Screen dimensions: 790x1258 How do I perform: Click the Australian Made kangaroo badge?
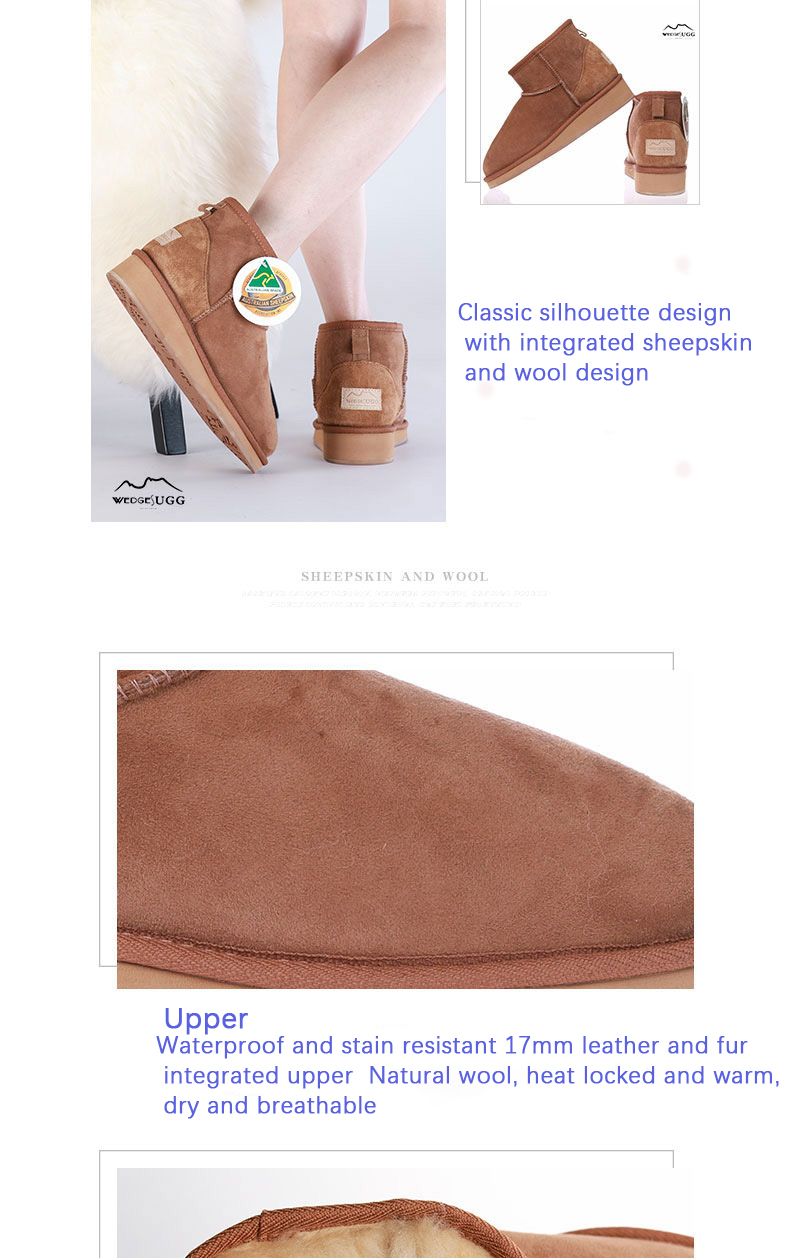[266, 290]
